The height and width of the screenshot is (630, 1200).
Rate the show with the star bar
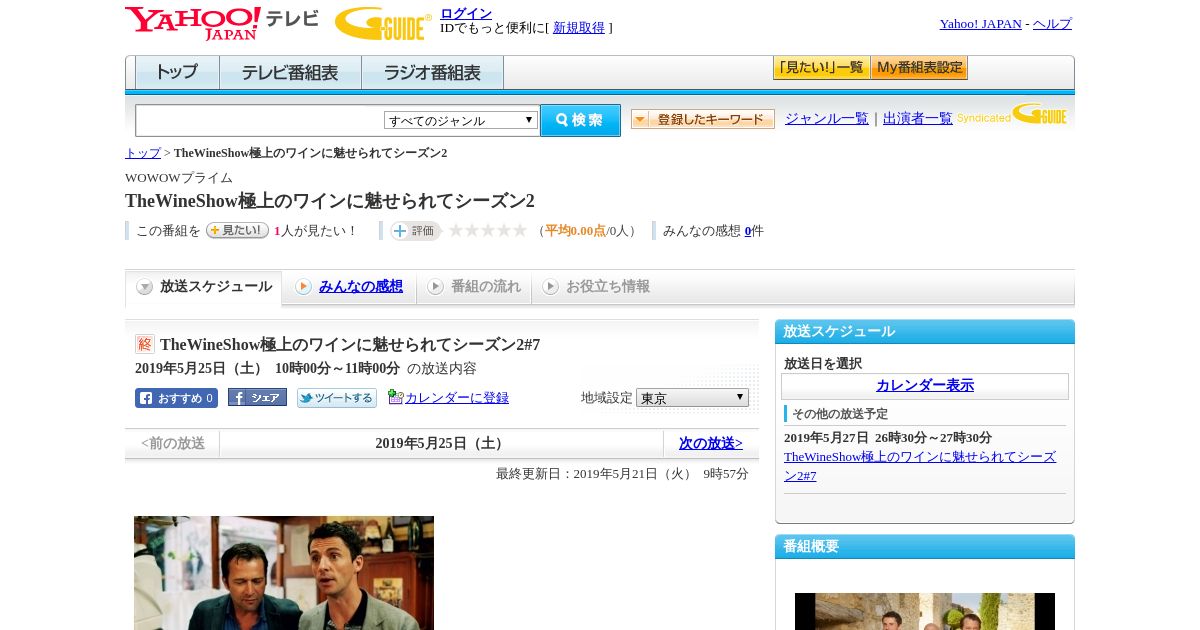pyautogui.click(x=487, y=230)
